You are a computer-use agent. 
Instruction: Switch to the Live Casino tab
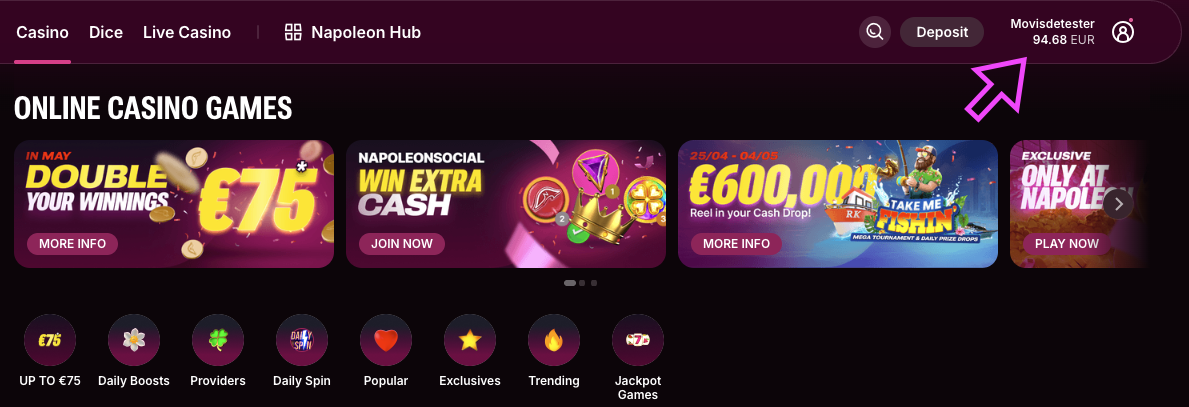click(187, 33)
